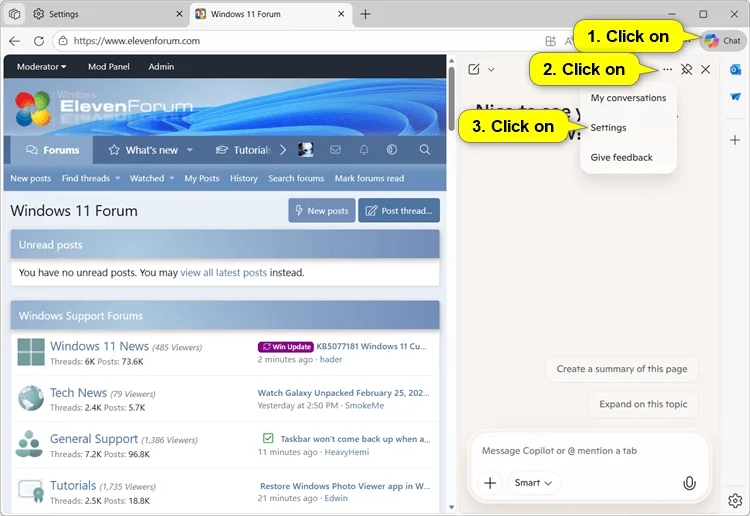Open Taskbar won't come back thread

coord(355,439)
